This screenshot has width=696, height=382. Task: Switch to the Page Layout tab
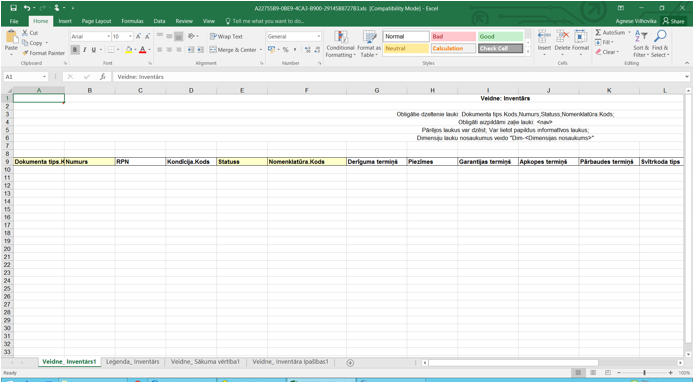[x=96, y=21]
